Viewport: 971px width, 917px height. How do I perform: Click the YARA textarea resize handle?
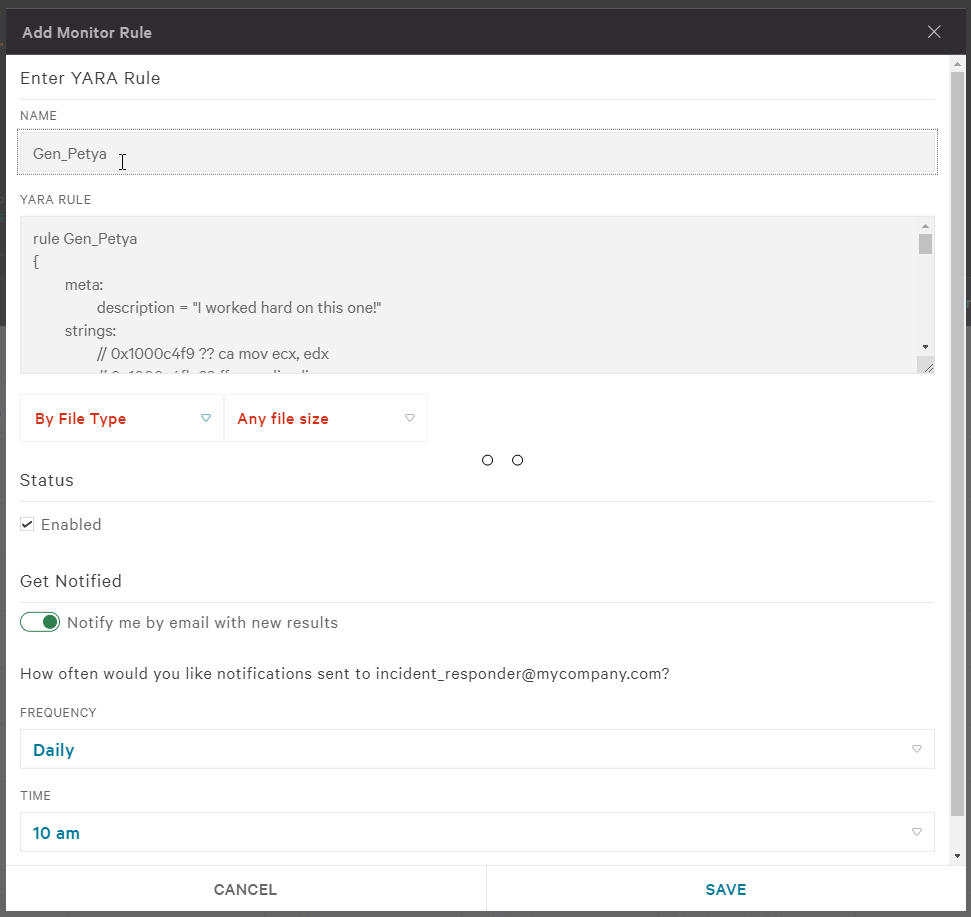[x=928, y=367]
